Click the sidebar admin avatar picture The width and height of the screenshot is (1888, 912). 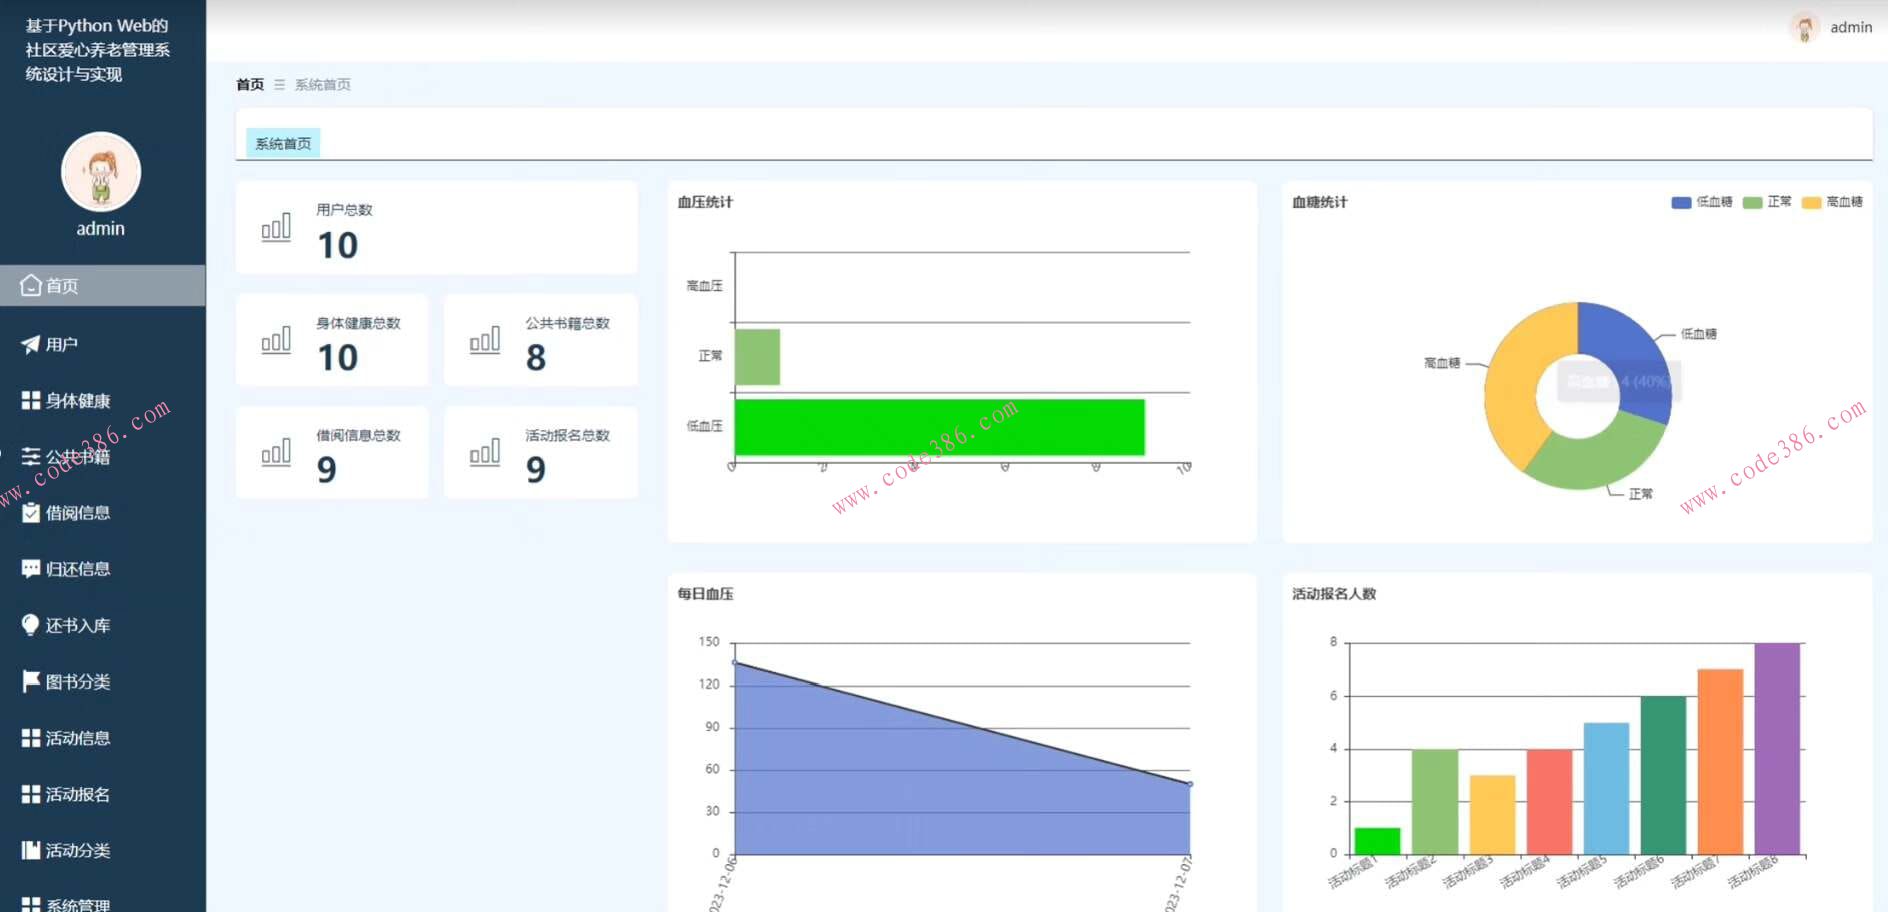pos(101,172)
